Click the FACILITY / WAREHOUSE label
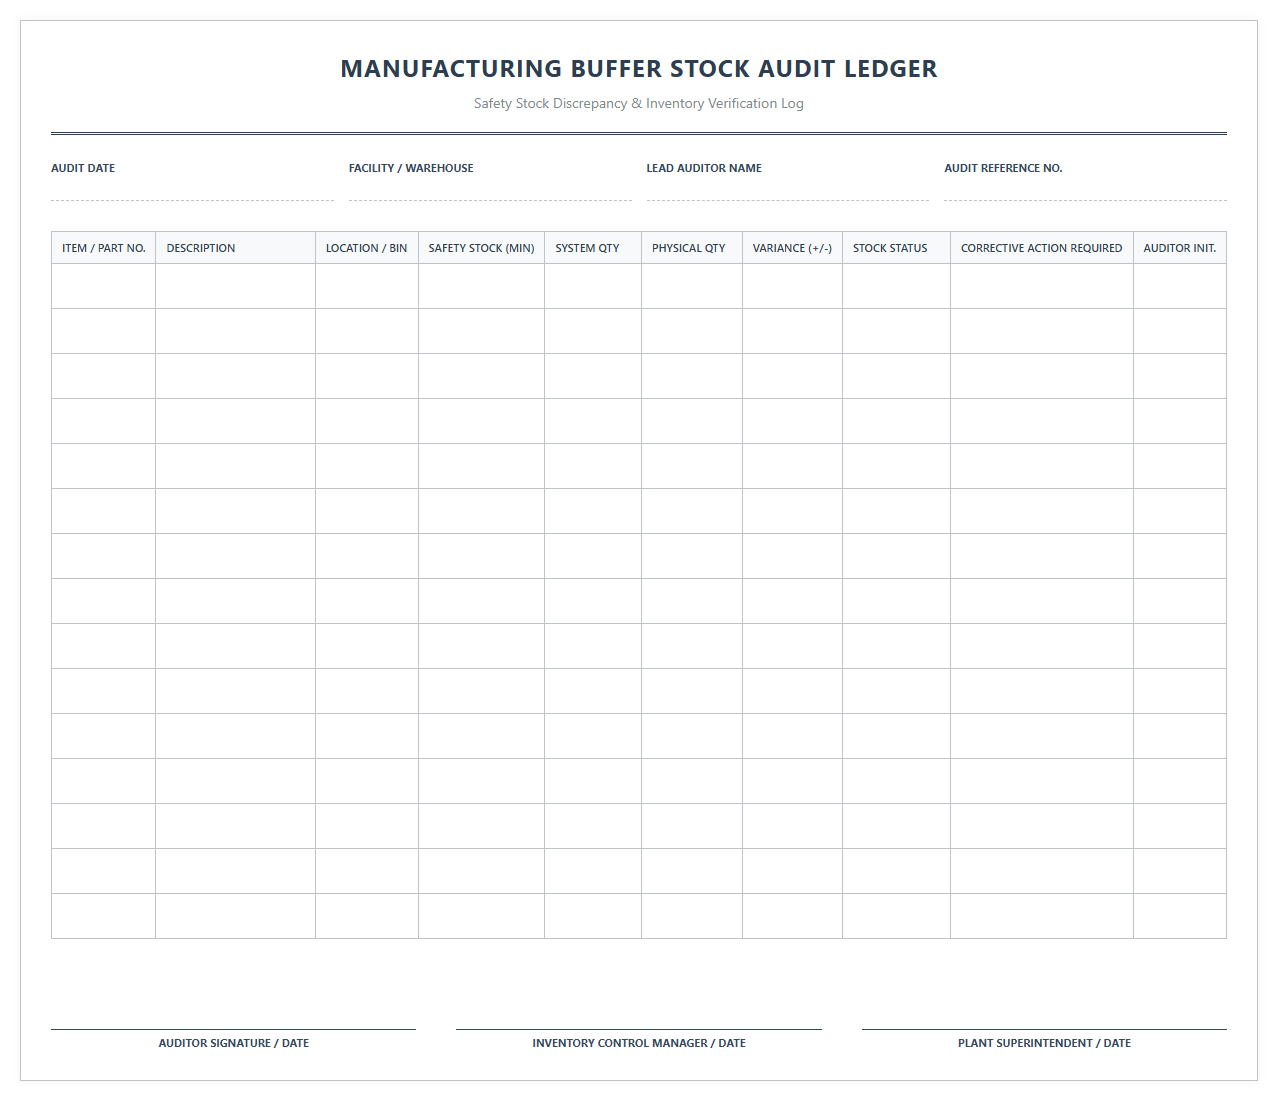This screenshot has width=1278, height=1101. [x=411, y=168]
